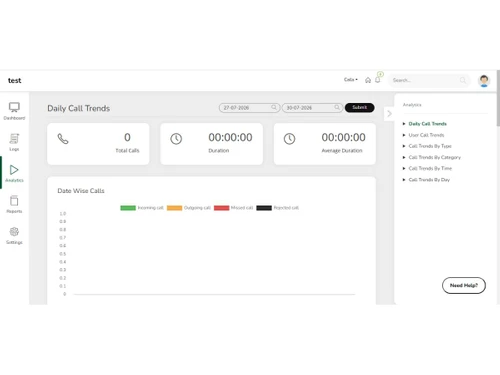Click the Analytics panel header text
The height and width of the screenshot is (375, 500).
coord(412,105)
